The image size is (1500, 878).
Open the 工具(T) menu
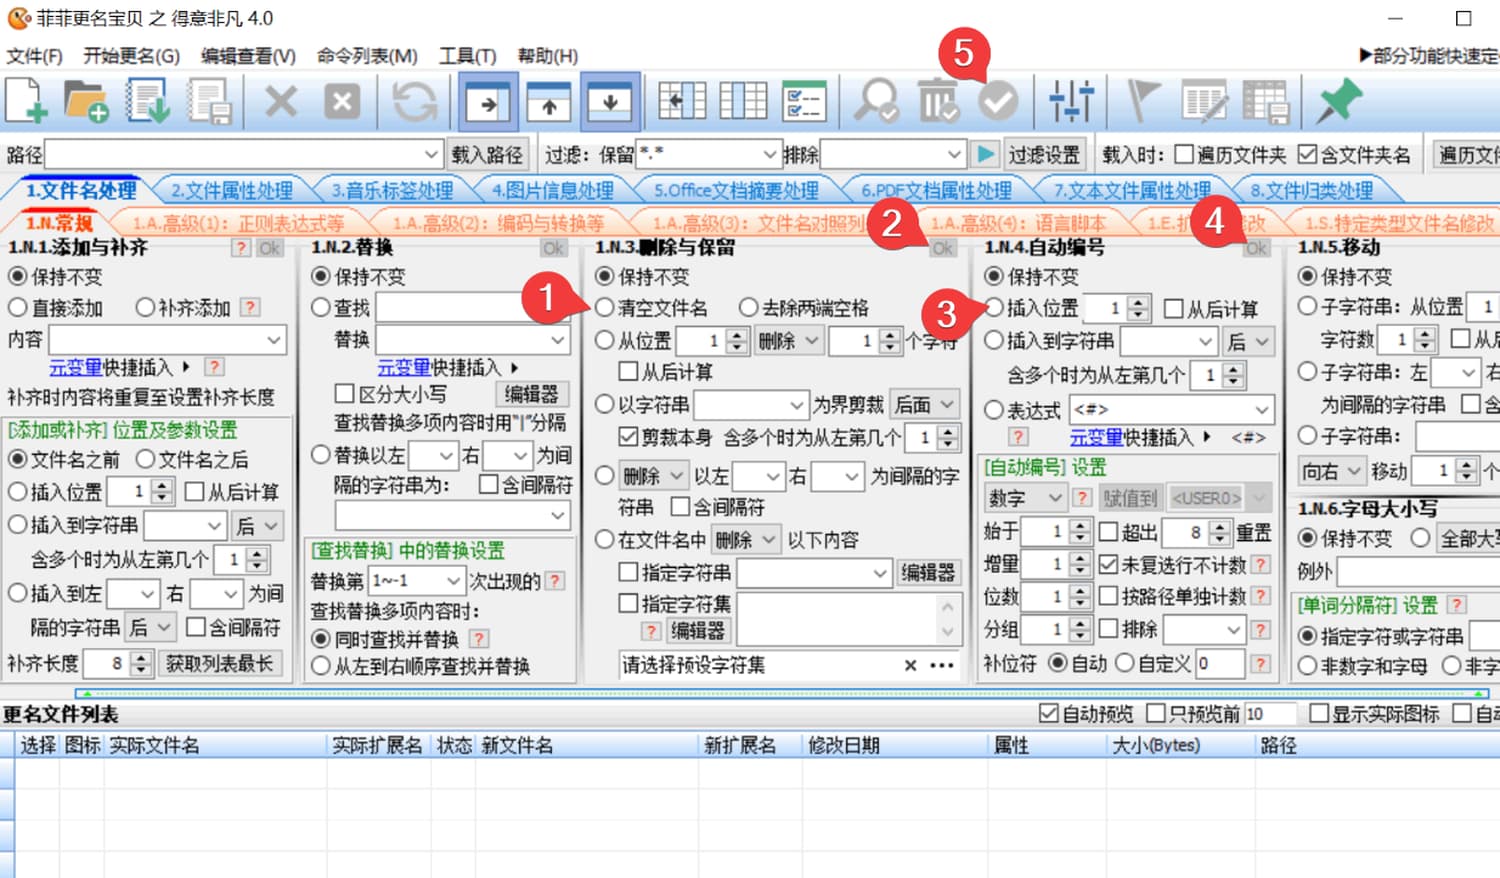point(467,56)
